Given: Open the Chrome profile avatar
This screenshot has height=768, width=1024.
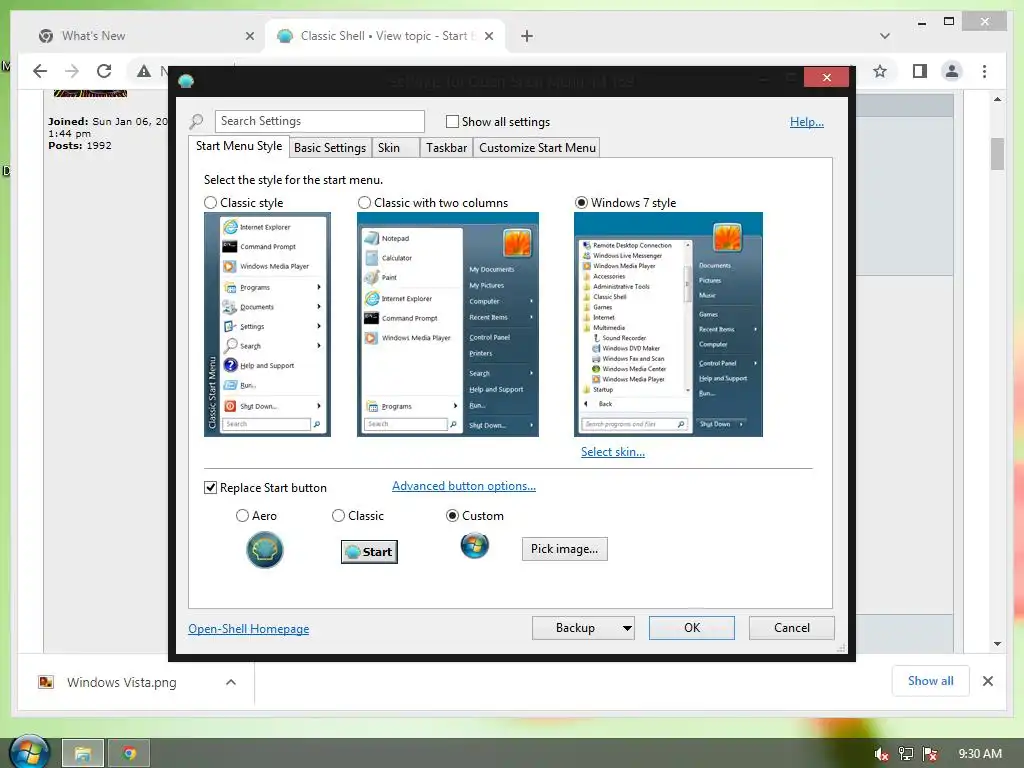Looking at the screenshot, I should click(952, 71).
